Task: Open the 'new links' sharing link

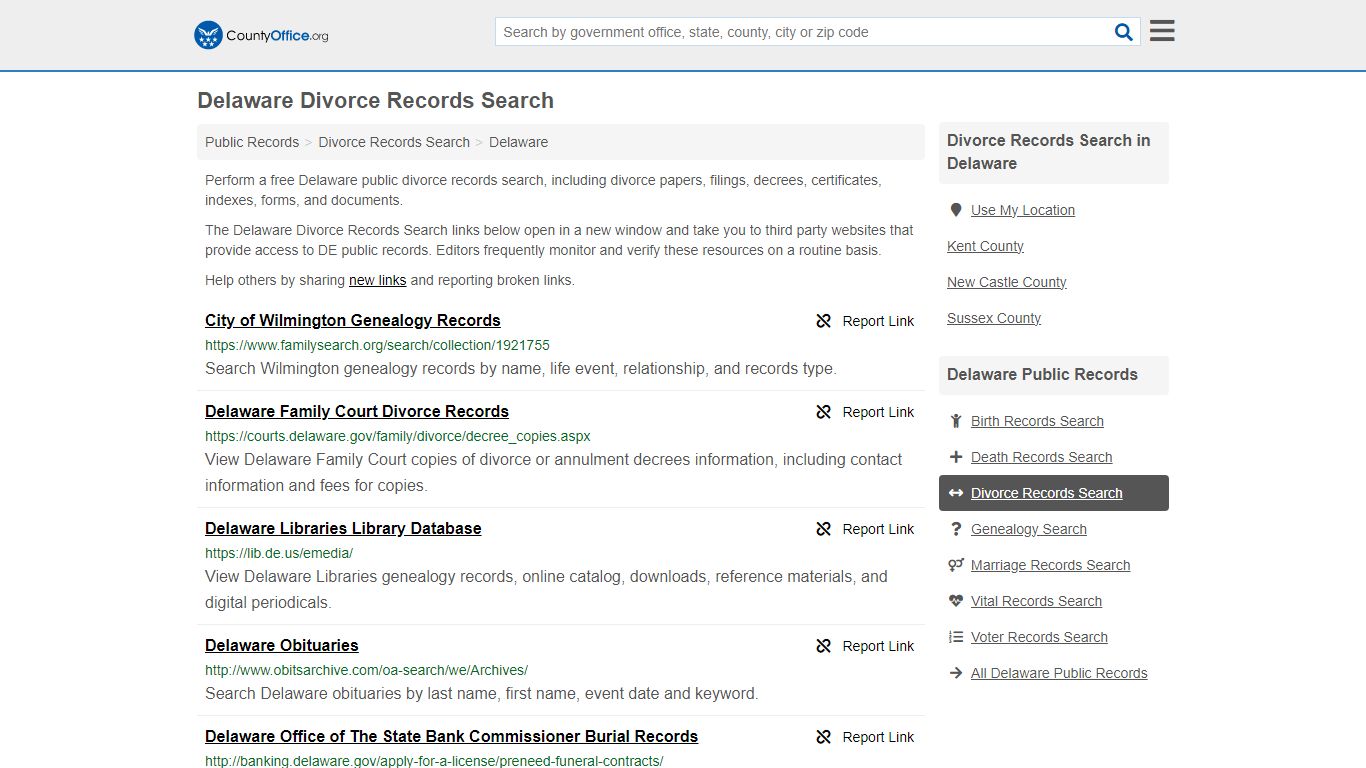Action: click(x=377, y=280)
